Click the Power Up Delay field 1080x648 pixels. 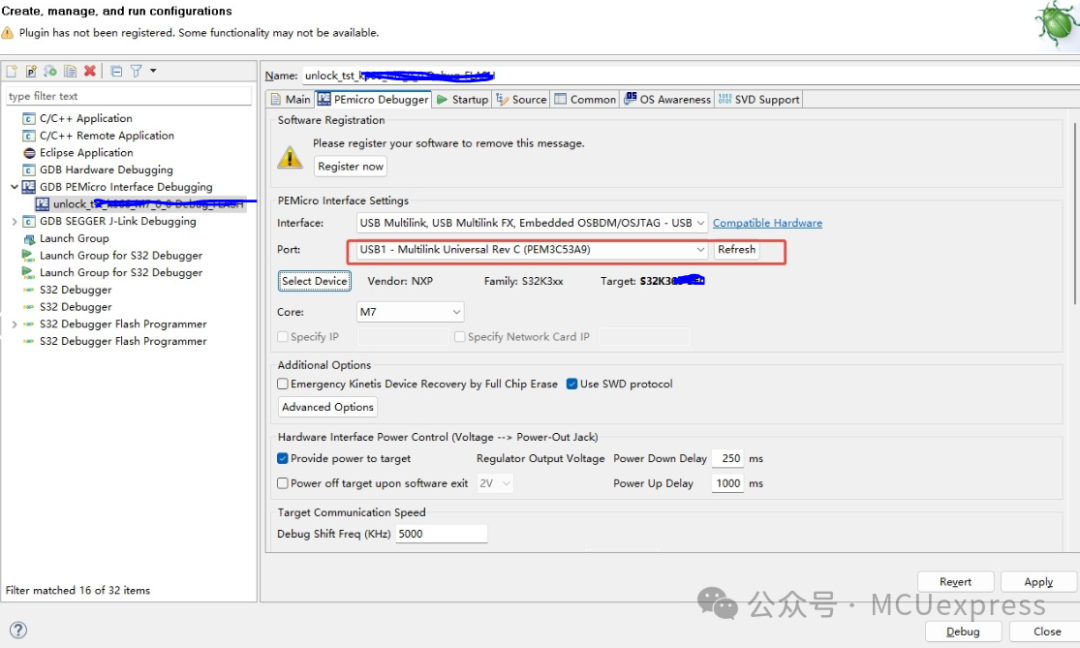[729, 483]
